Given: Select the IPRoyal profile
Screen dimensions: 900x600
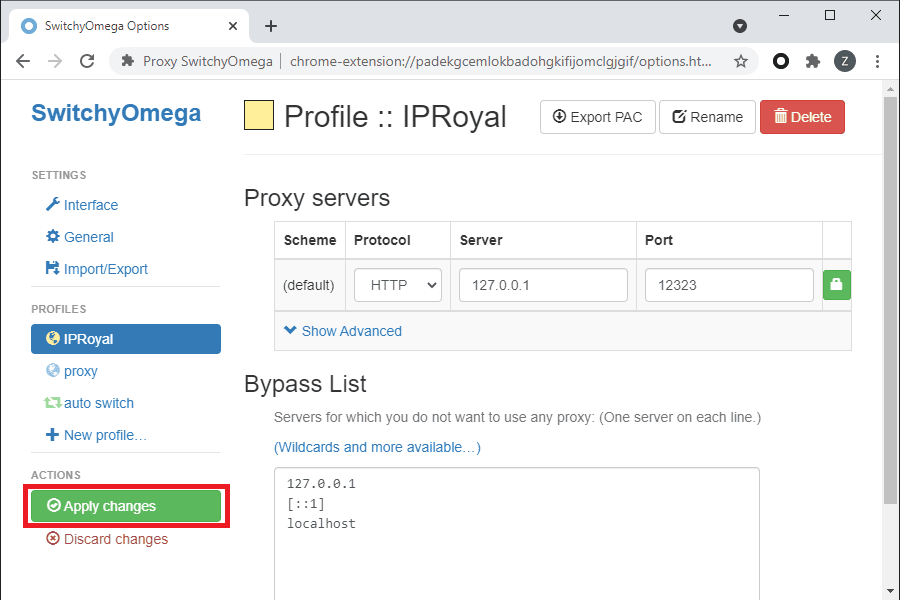Looking at the screenshot, I should [126, 339].
